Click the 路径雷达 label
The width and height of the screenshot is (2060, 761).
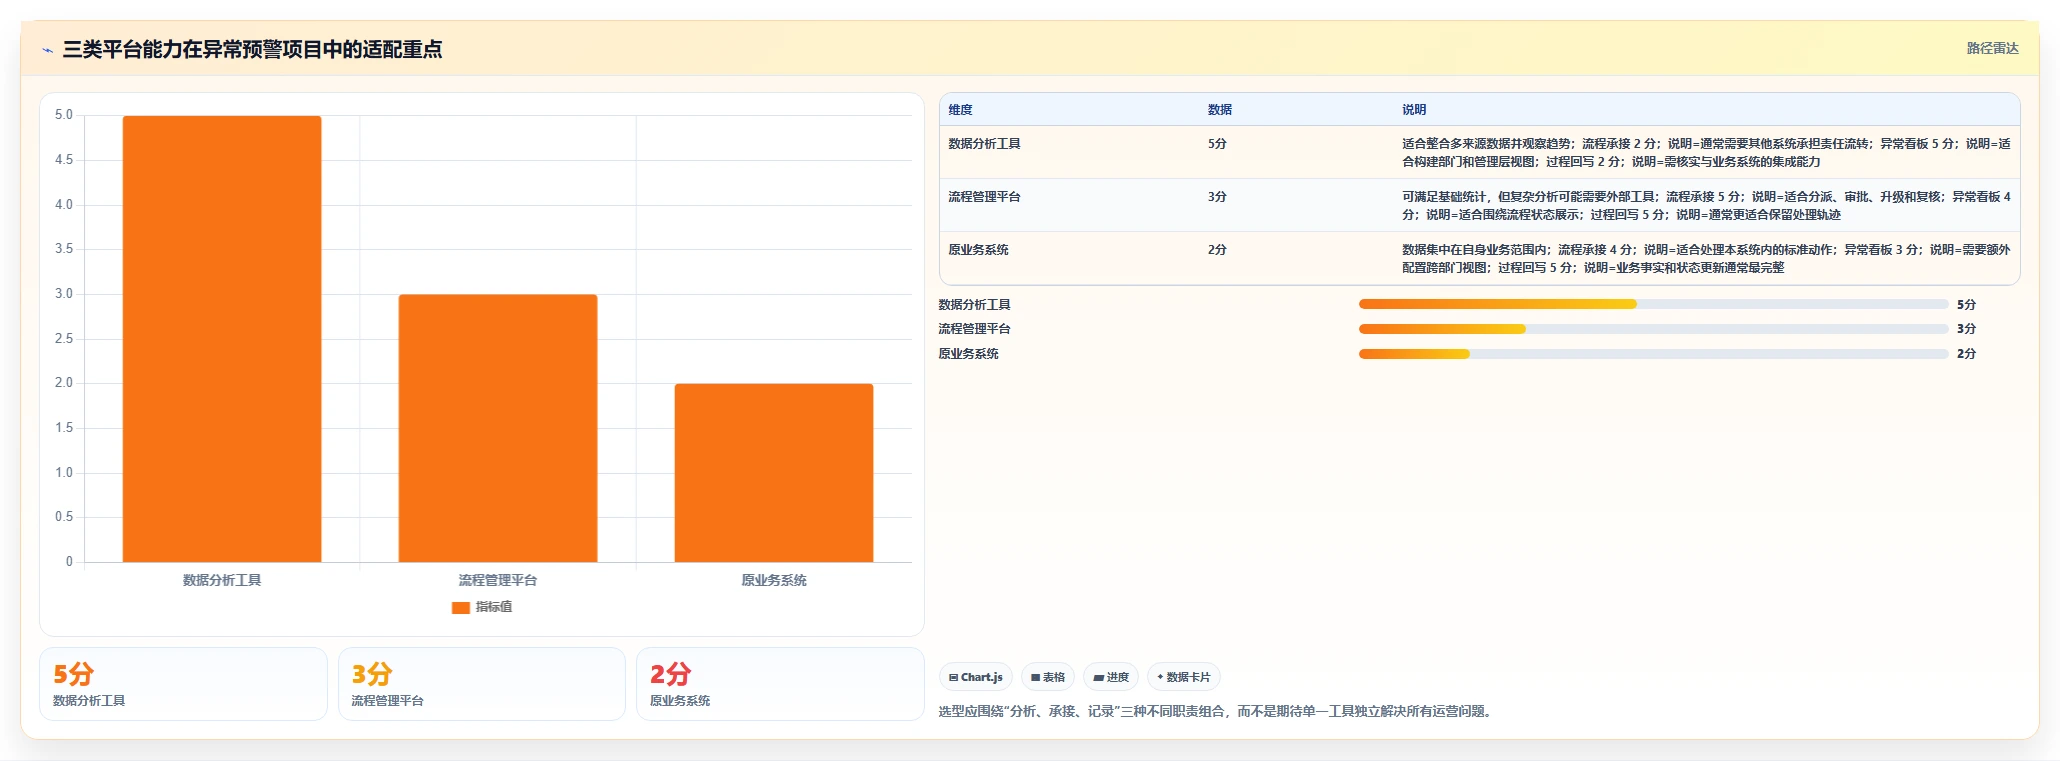coord(1992,48)
